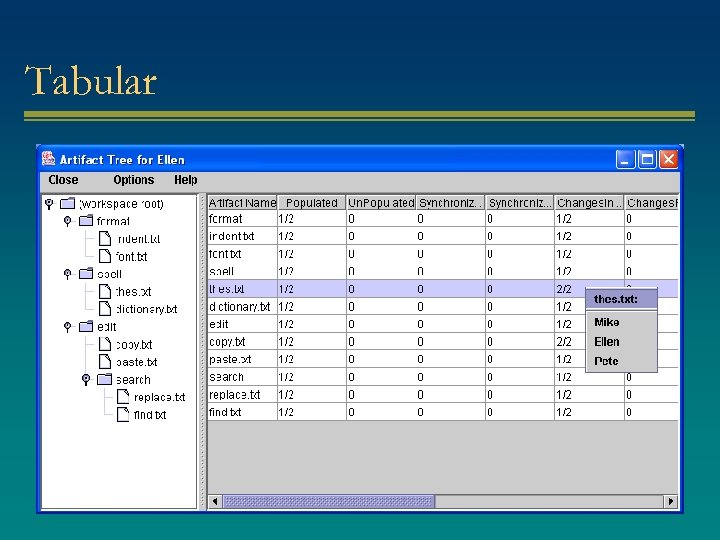Click the indent.txt cell in the table

click(242, 236)
